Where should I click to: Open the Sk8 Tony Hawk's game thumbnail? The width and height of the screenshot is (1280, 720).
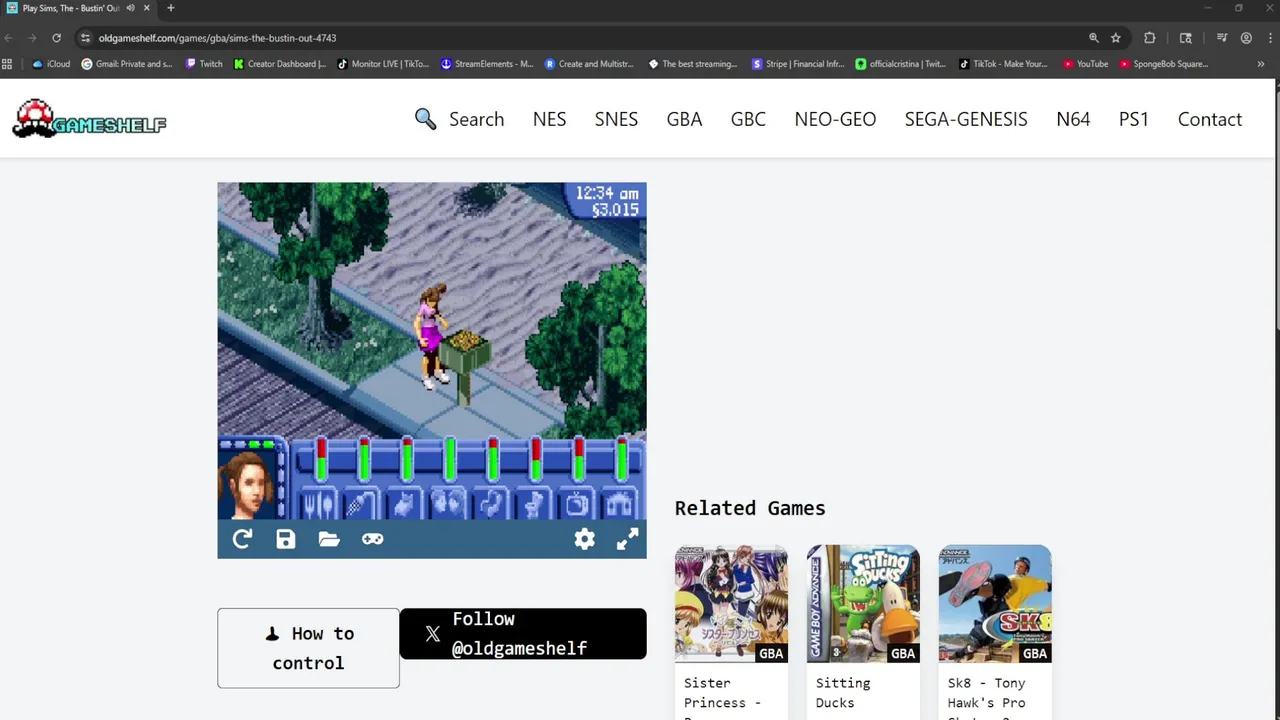coord(995,604)
